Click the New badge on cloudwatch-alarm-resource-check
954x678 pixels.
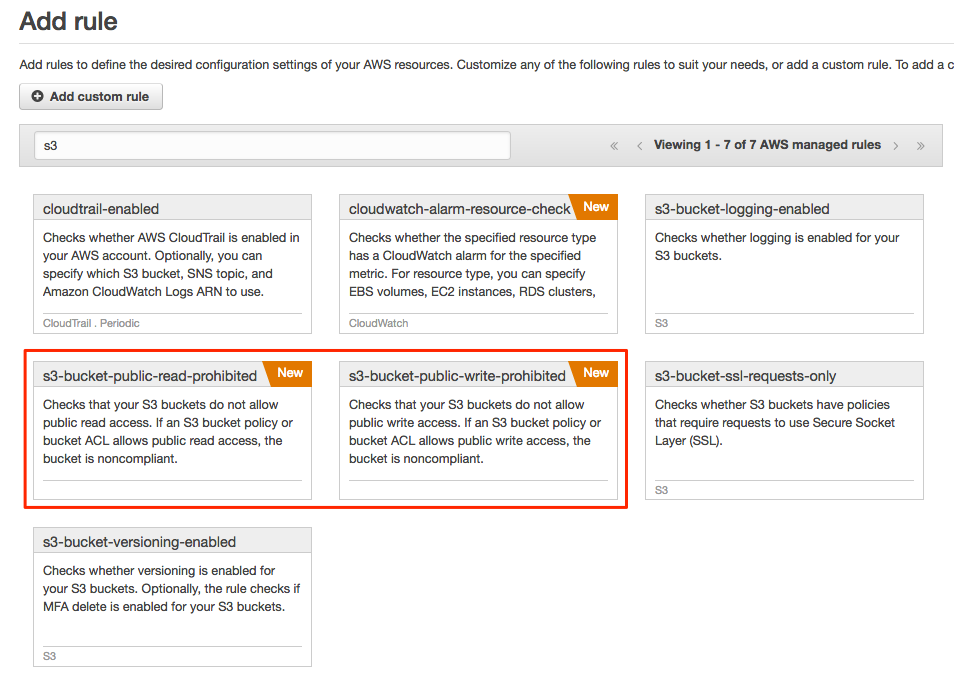(x=595, y=206)
